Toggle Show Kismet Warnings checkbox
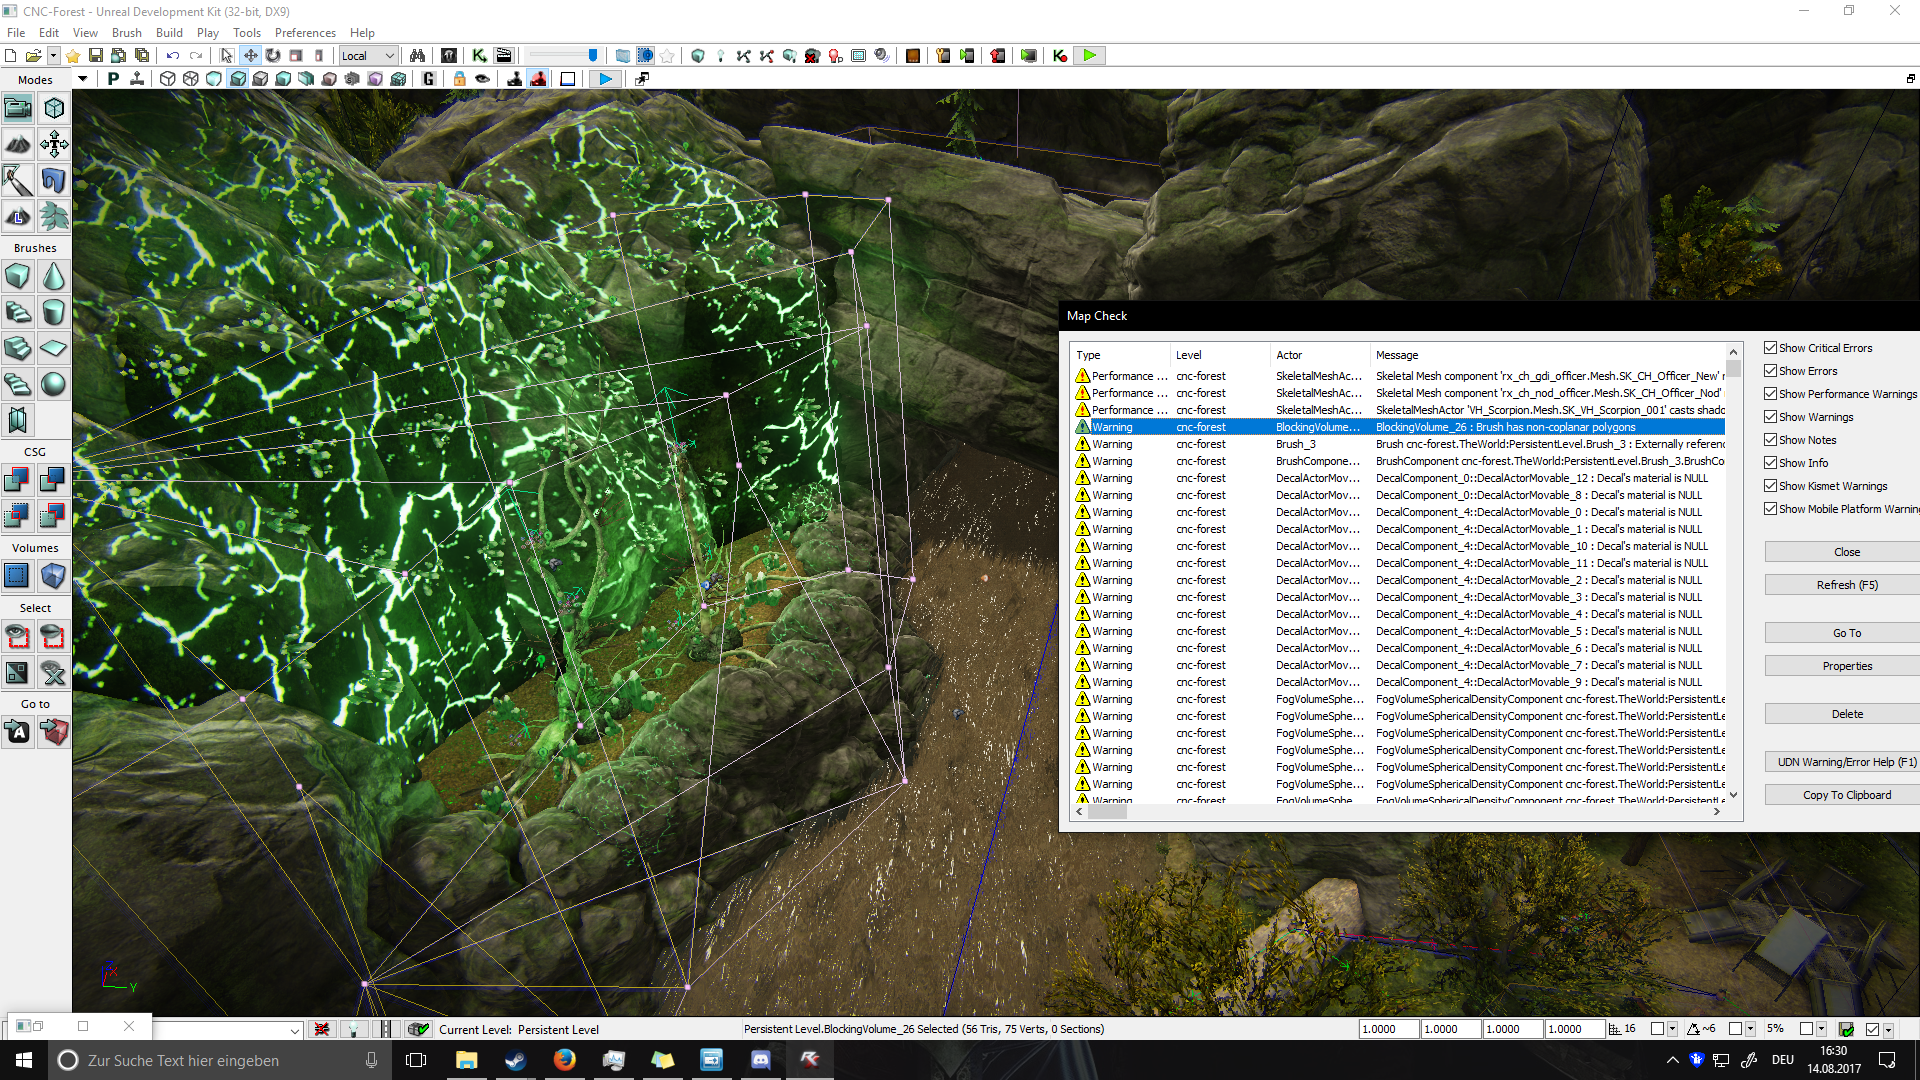The image size is (1920, 1080). [1771, 486]
